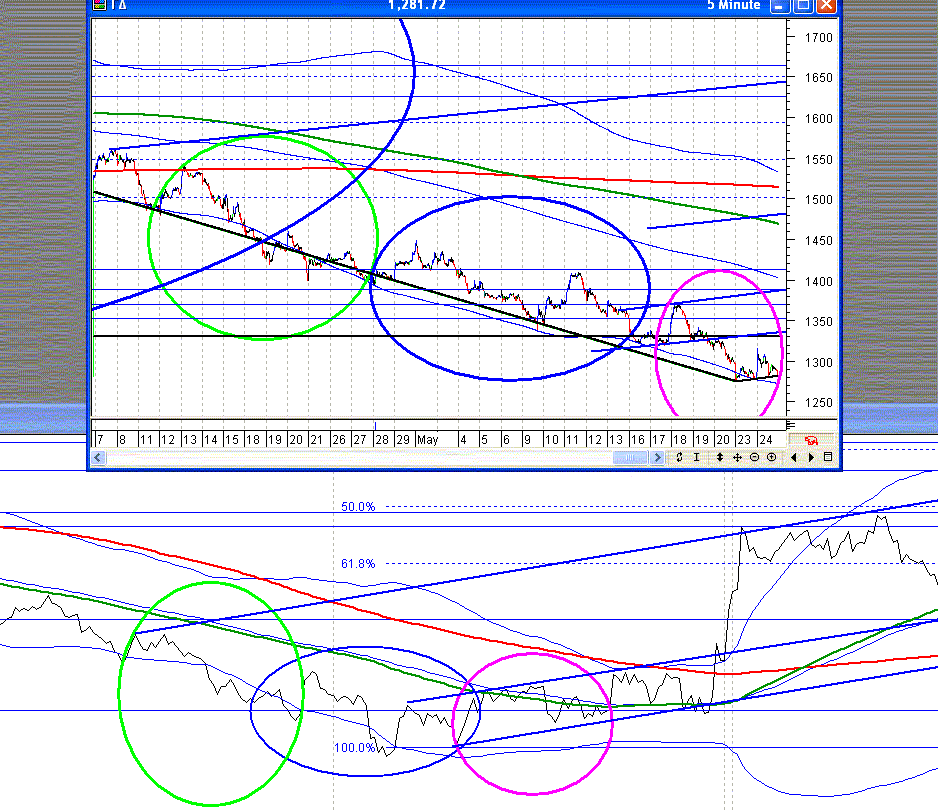Step chart forward with right triangle
This screenshot has width=938, height=810.
pyautogui.click(x=810, y=457)
